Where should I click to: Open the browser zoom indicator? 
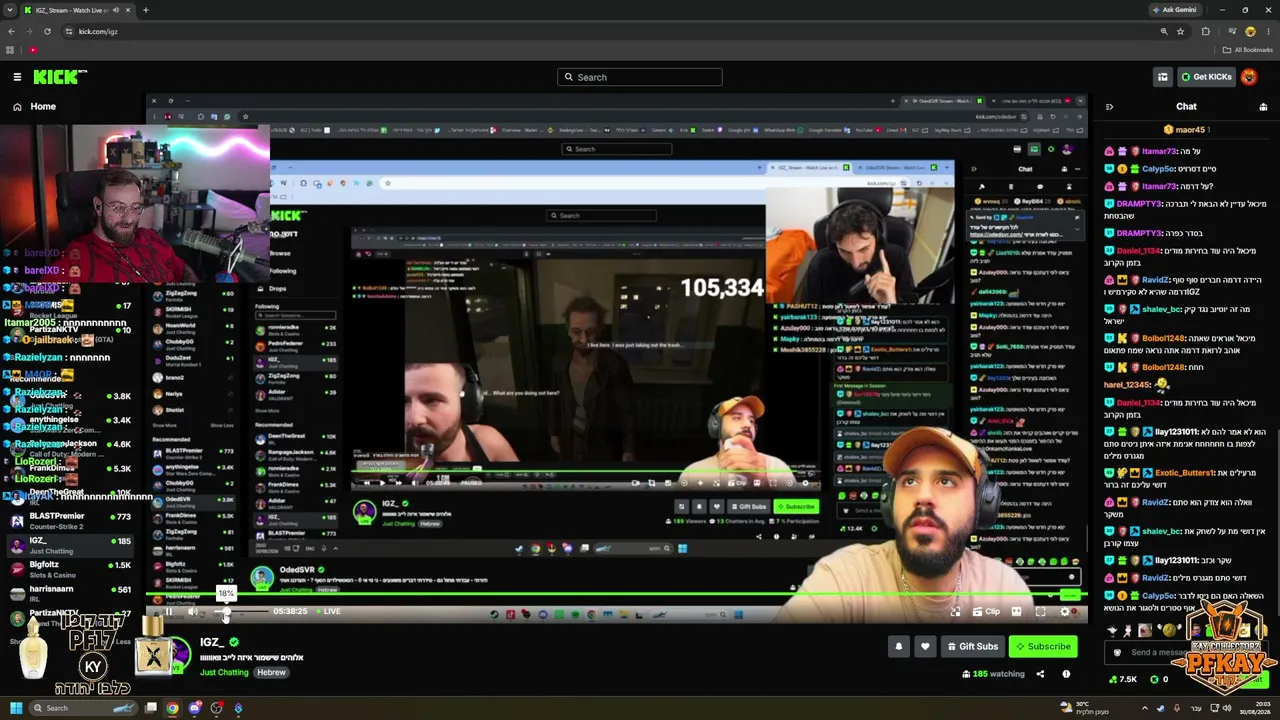click(x=1163, y=31)
